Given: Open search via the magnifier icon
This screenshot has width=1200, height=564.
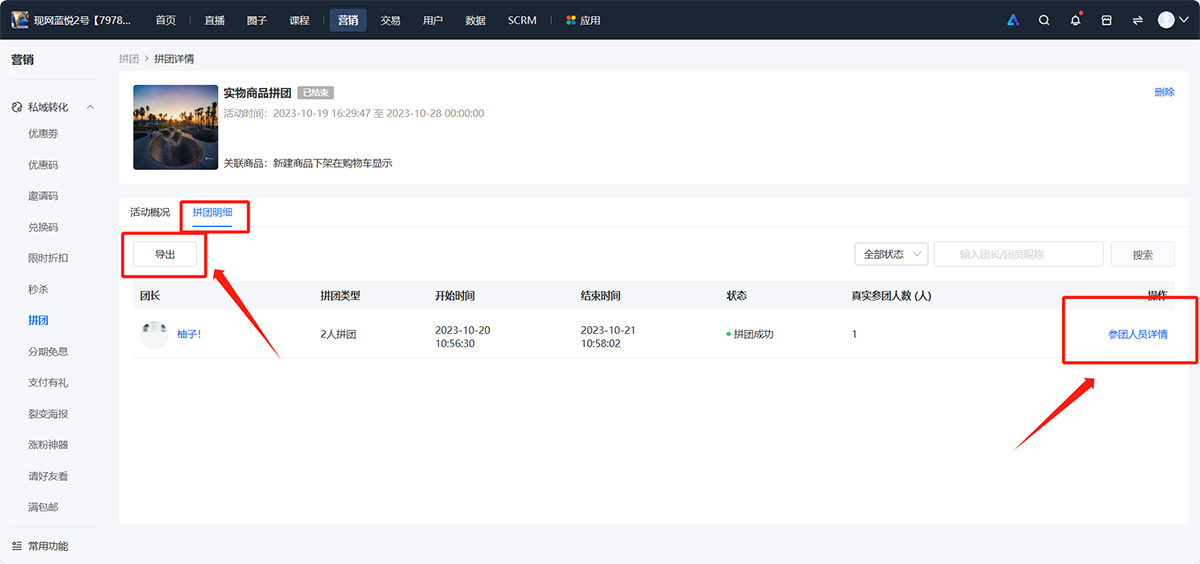Looking at the screenshot, I should pyautogui.click(x=1044, y=20).
